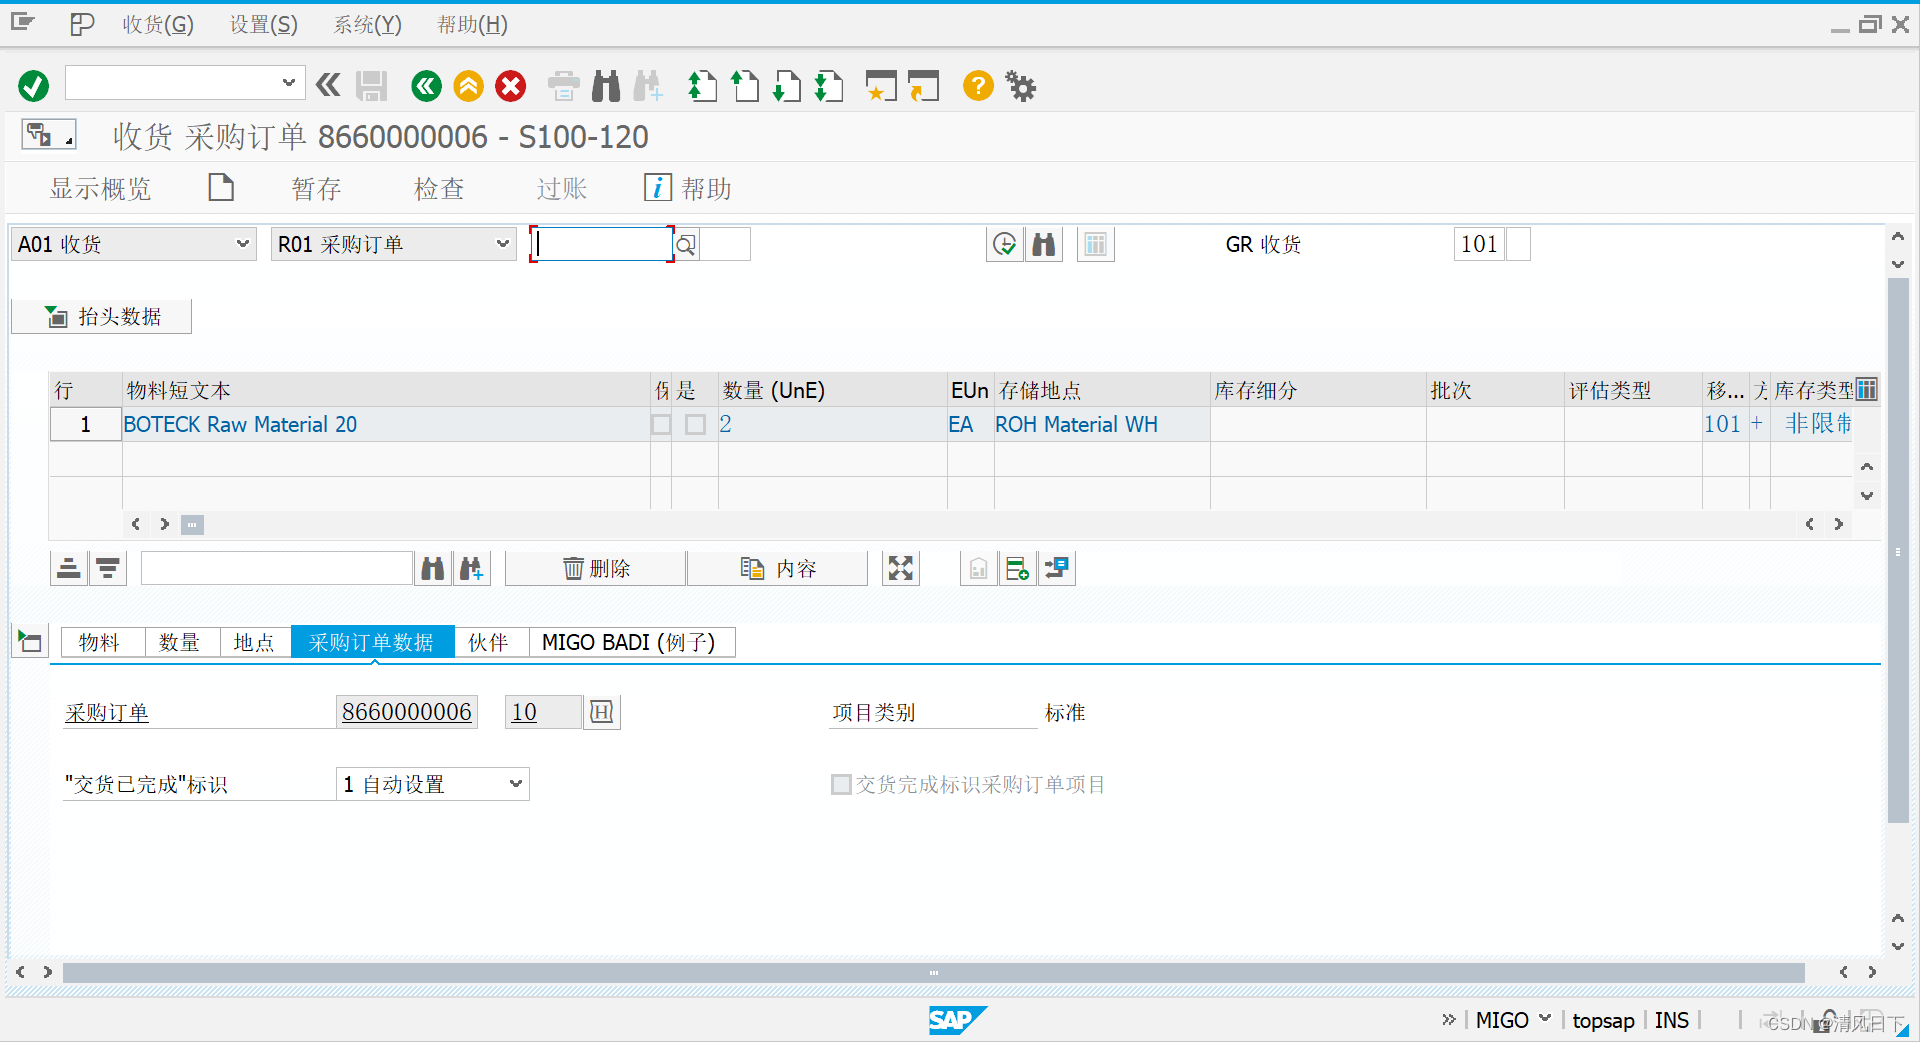Collapse the 抬头数据 header data section
The height and width of the screenshot is (1042, 1920).
[101, 317]
